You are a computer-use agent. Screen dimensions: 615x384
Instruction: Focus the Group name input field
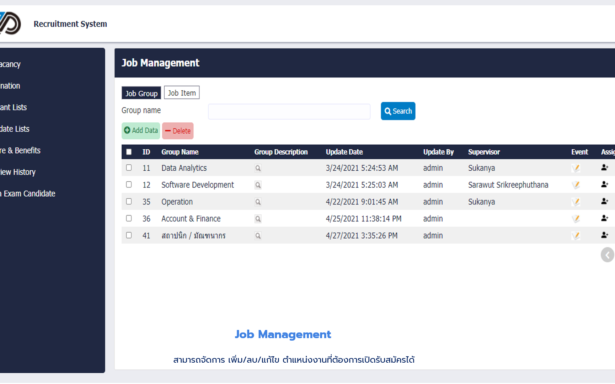(x=289, y=111)
